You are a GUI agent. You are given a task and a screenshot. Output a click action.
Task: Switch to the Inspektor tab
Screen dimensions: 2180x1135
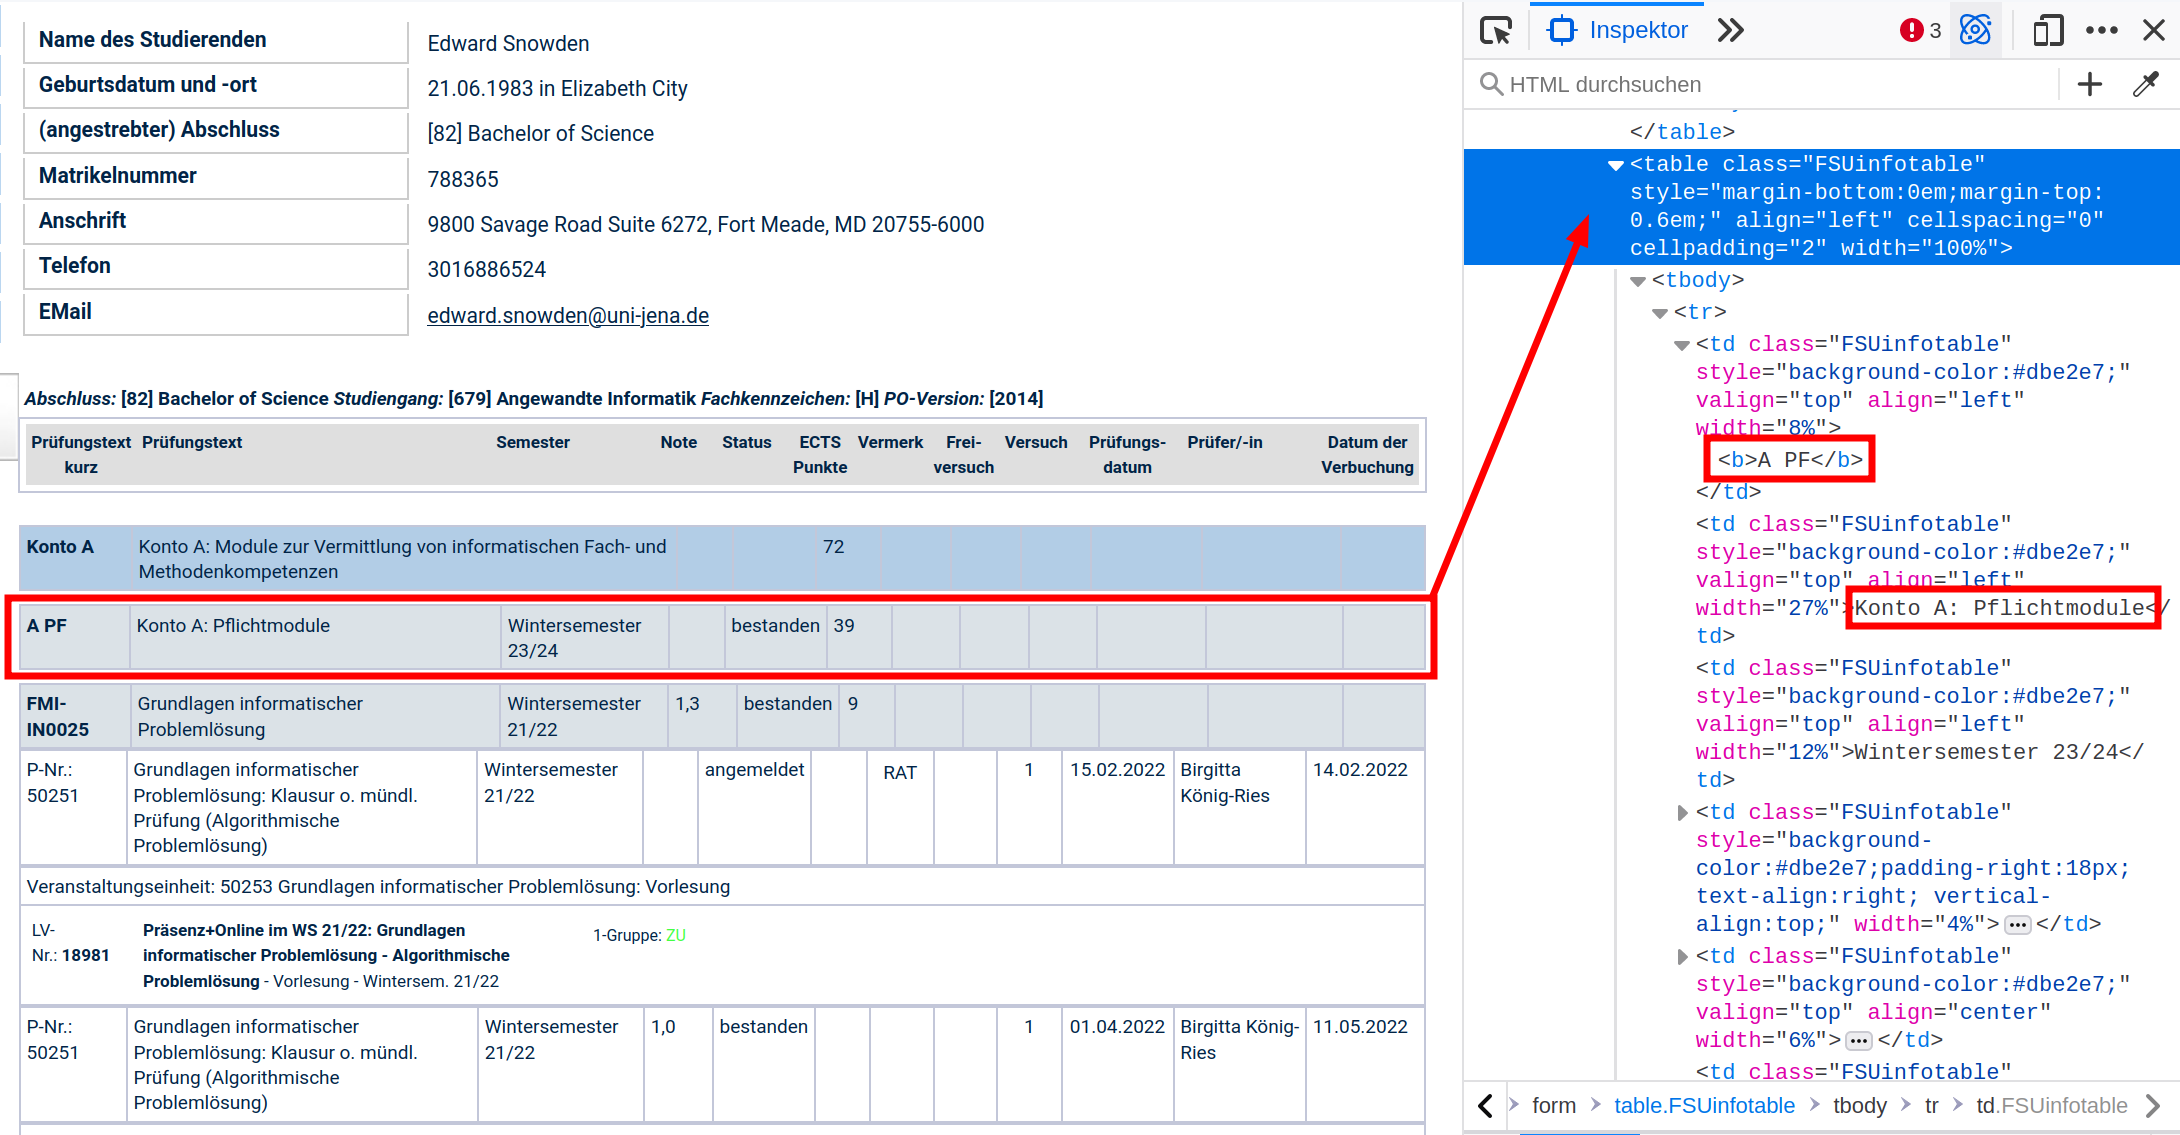(x=1618, y=30)
